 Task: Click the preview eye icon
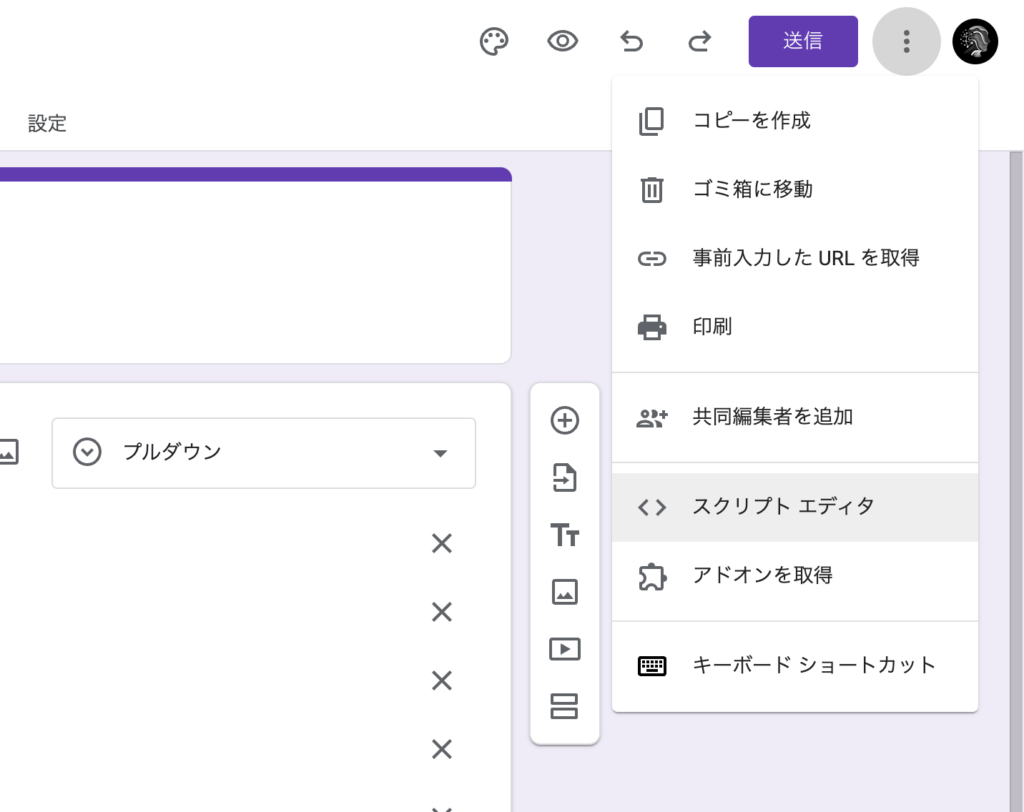563,41
